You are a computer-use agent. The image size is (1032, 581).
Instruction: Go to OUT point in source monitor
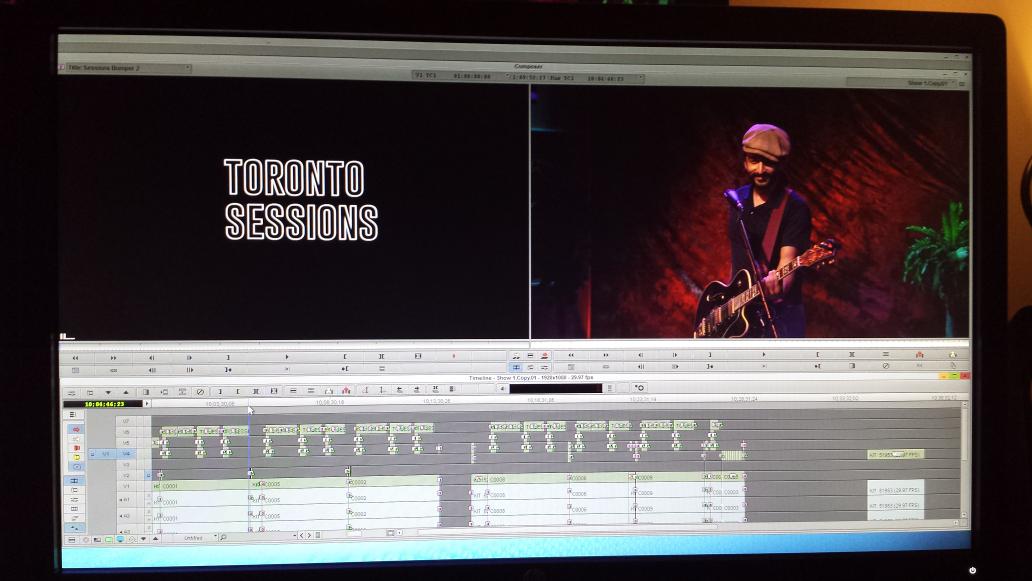(x=228, y=370)
